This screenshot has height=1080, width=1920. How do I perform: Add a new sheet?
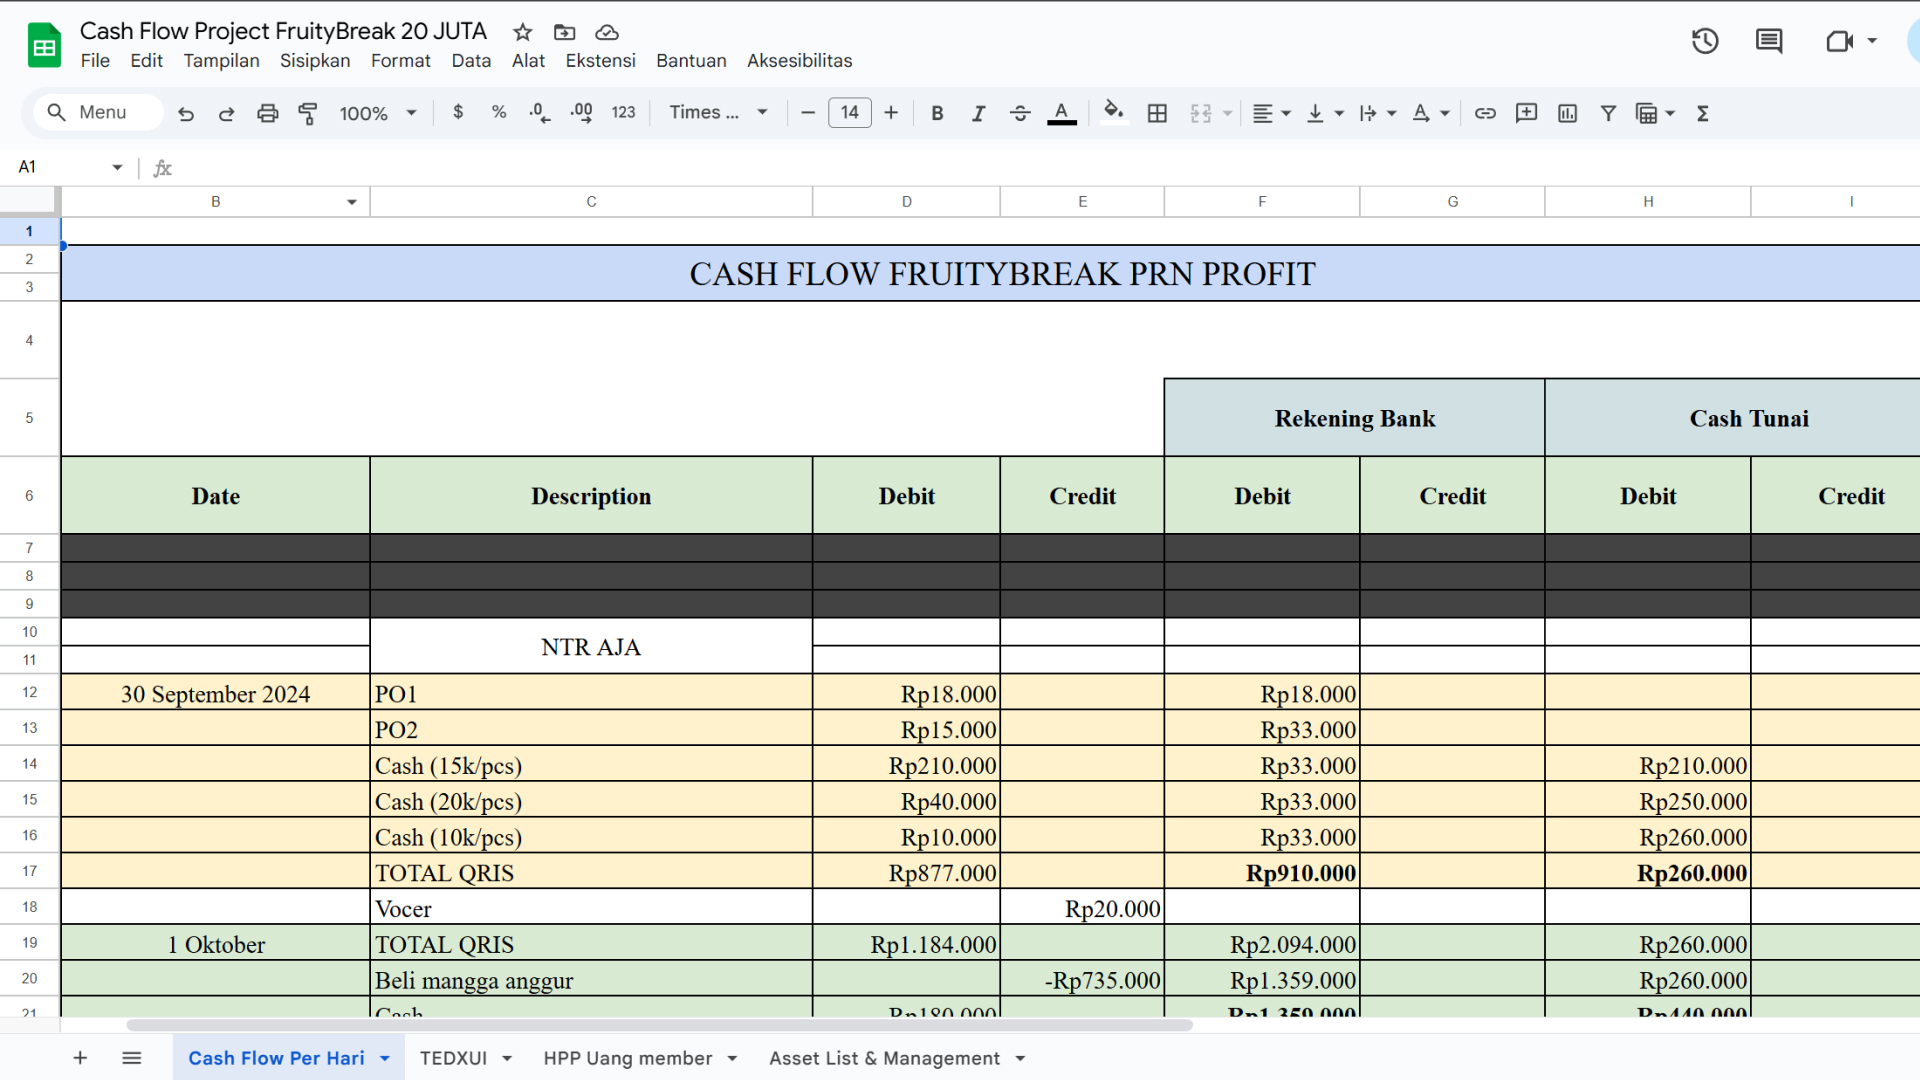click(x=80, y=1058)
